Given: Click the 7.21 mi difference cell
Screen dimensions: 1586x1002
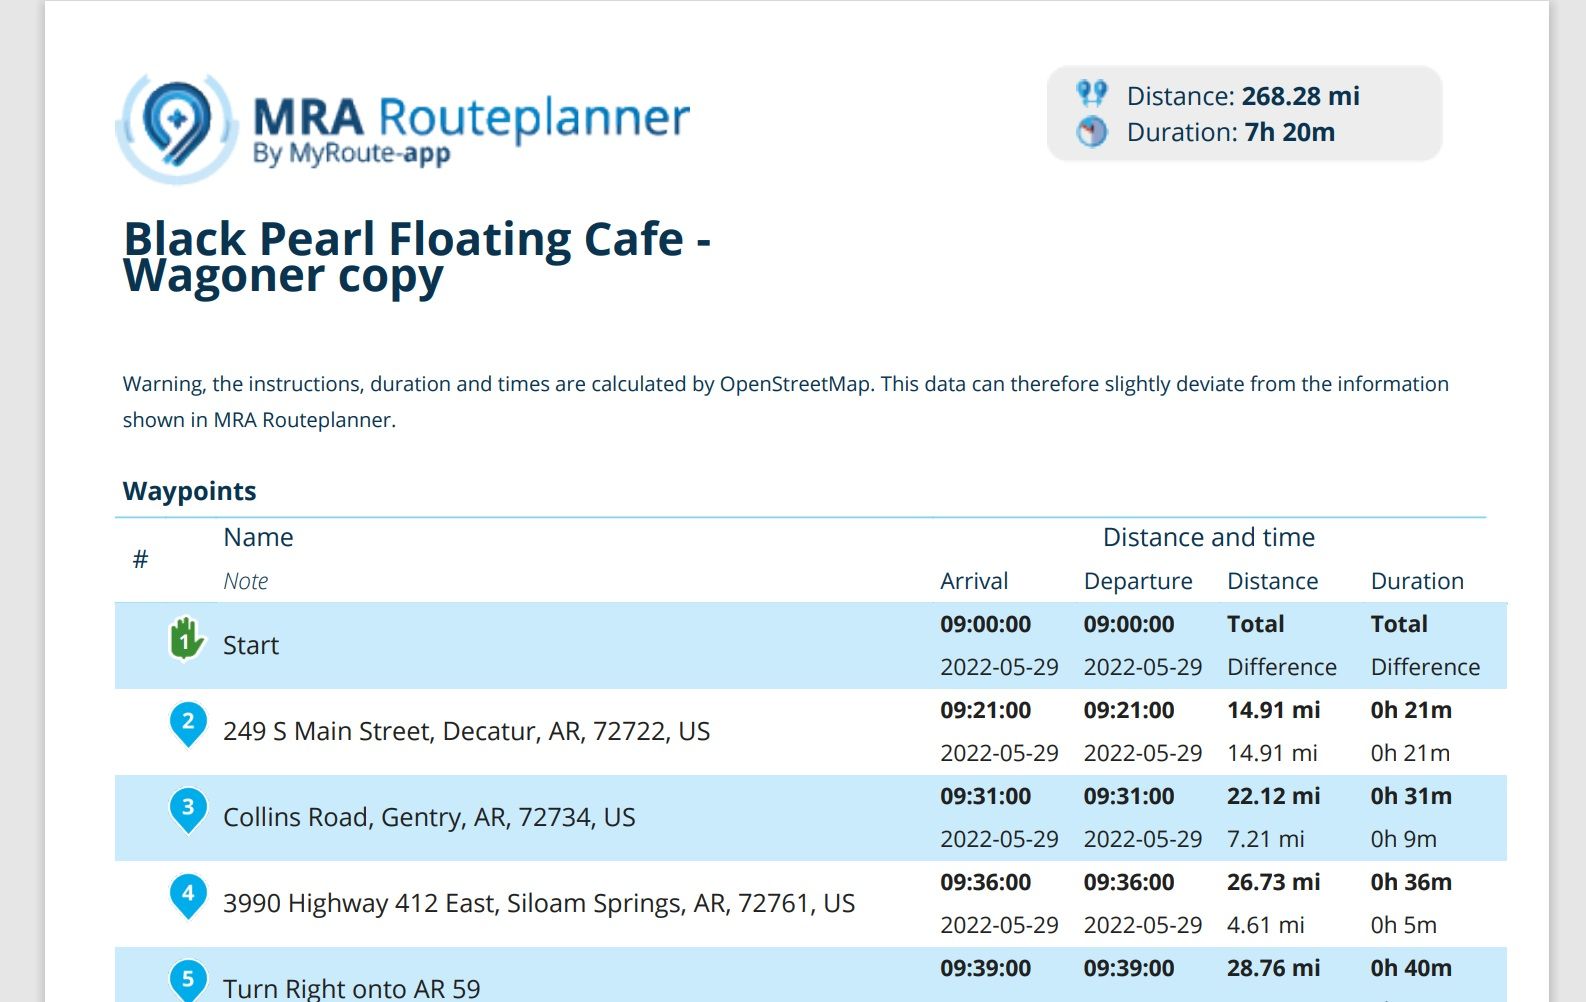Looking at the screenshot, I should (x=1266, y=839).
